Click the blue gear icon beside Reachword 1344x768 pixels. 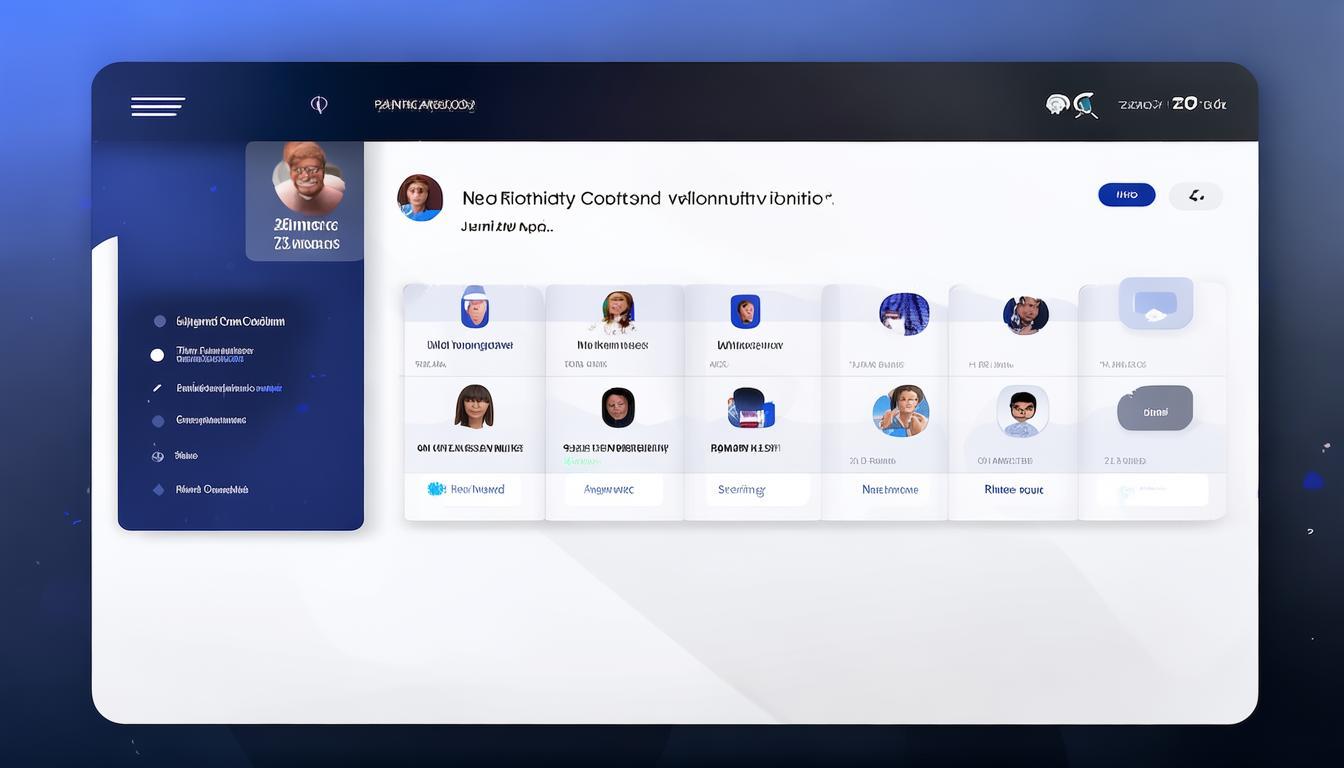(436, 489)
